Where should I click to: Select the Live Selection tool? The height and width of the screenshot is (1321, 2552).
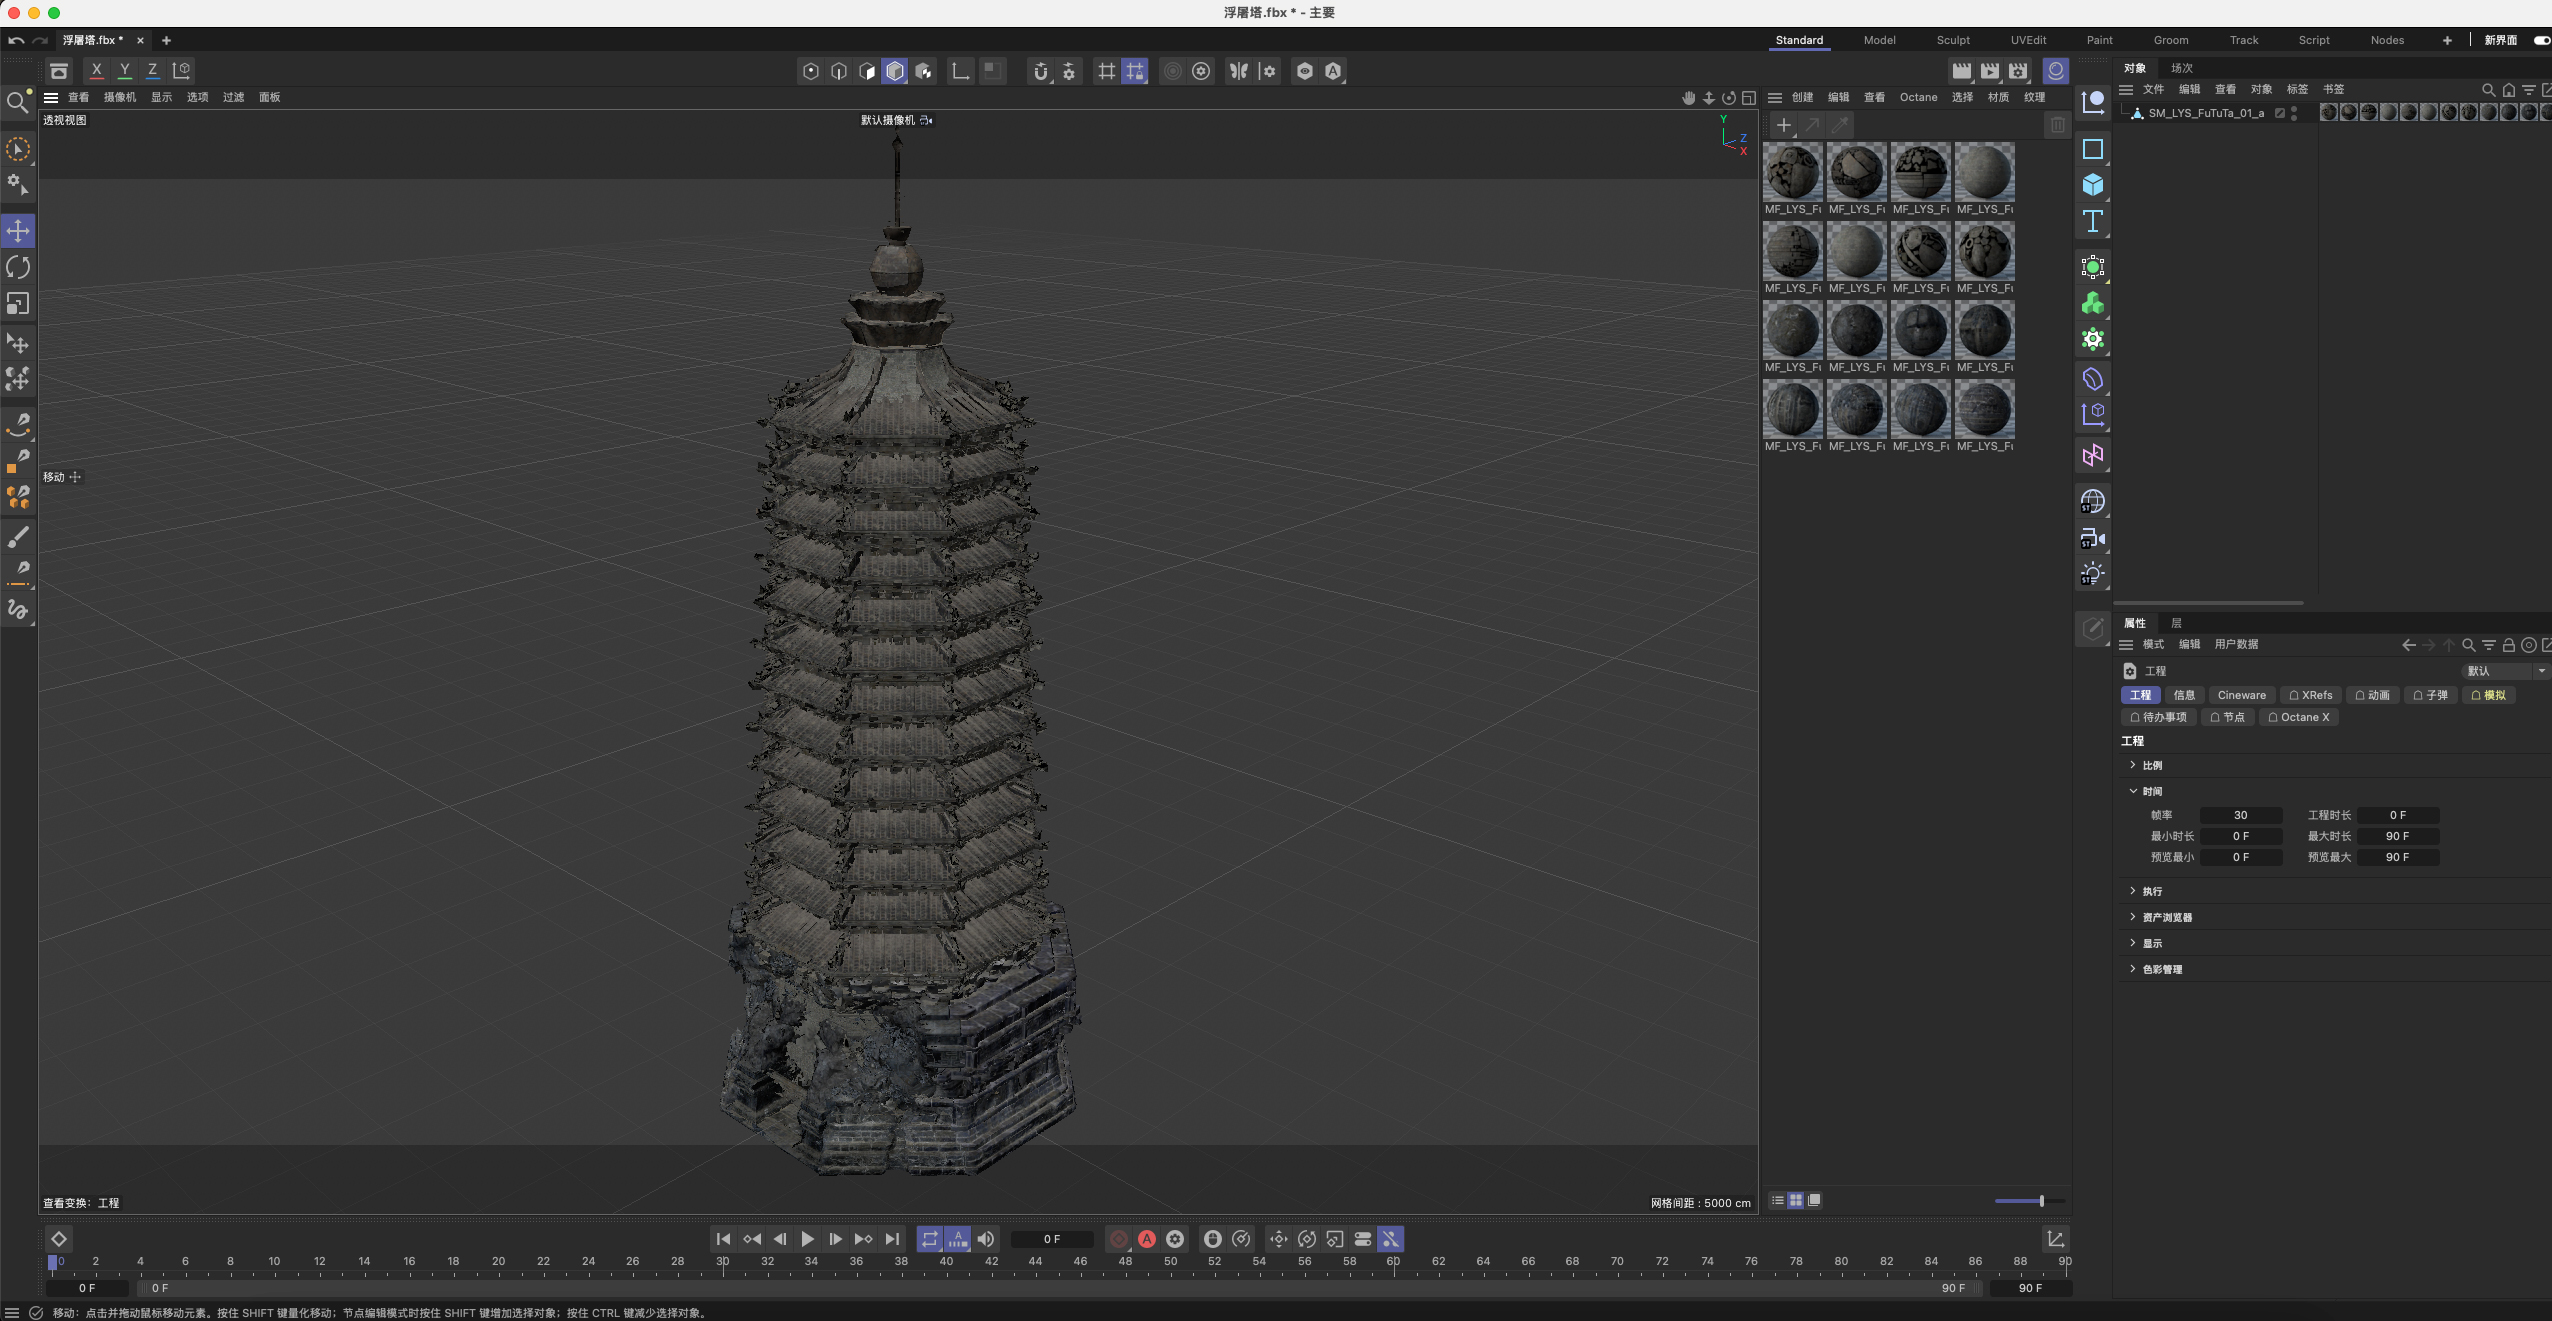tap(18, 149)
